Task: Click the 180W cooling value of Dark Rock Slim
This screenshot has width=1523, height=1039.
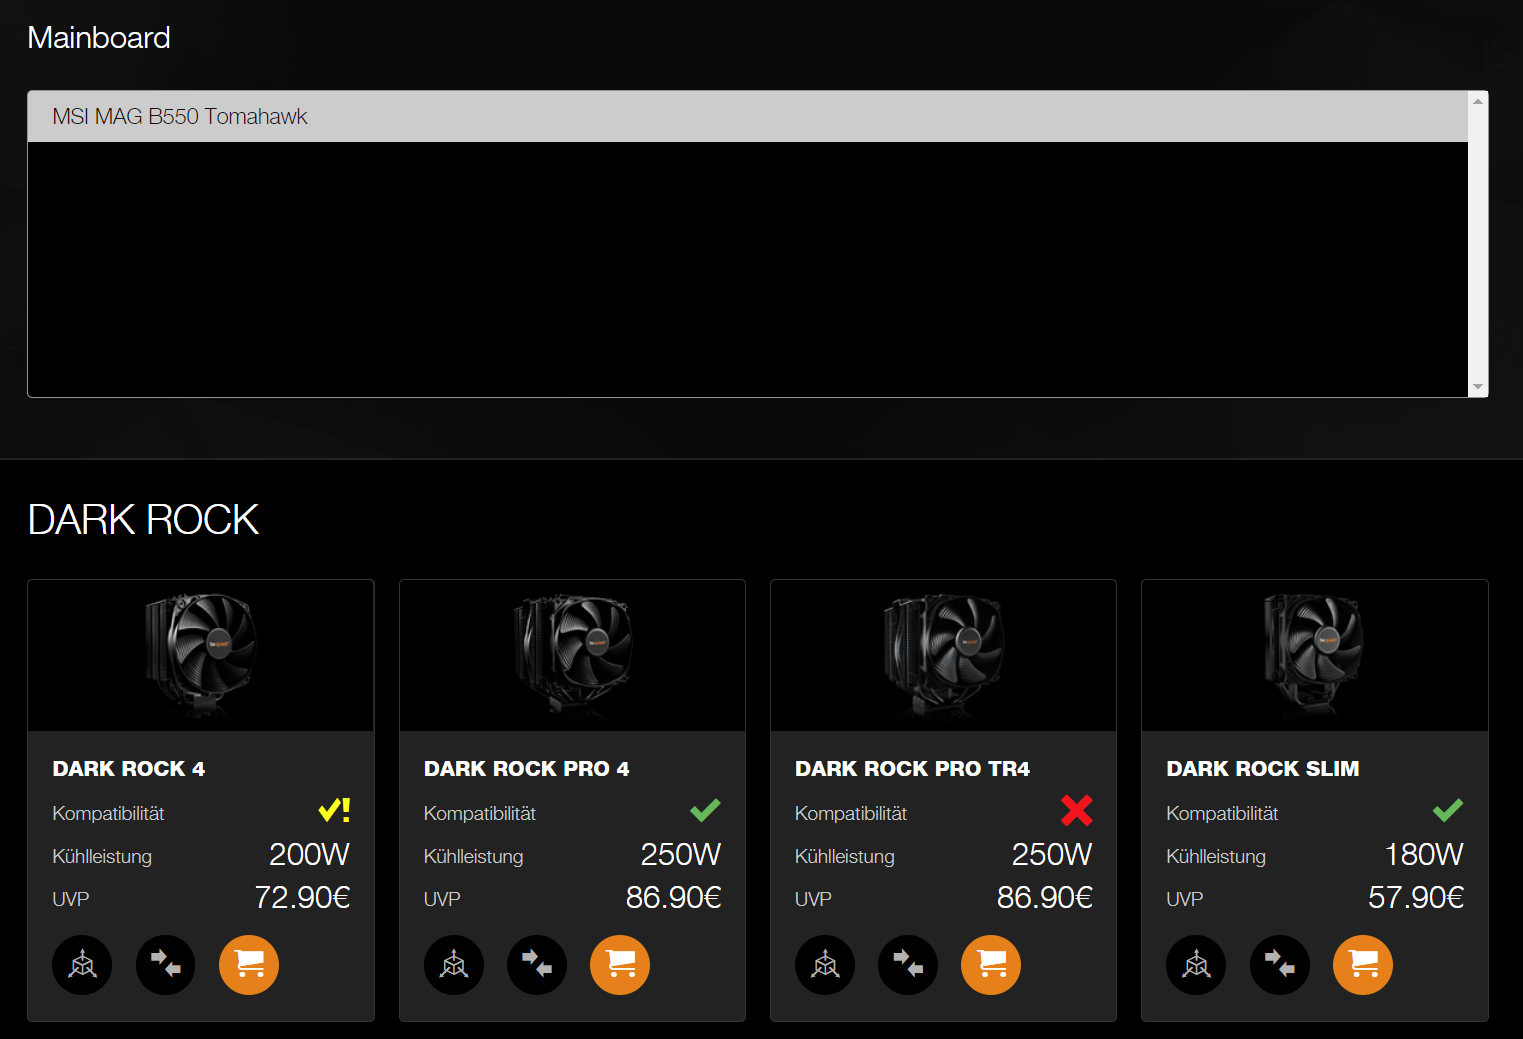Action: (1424, 855)
